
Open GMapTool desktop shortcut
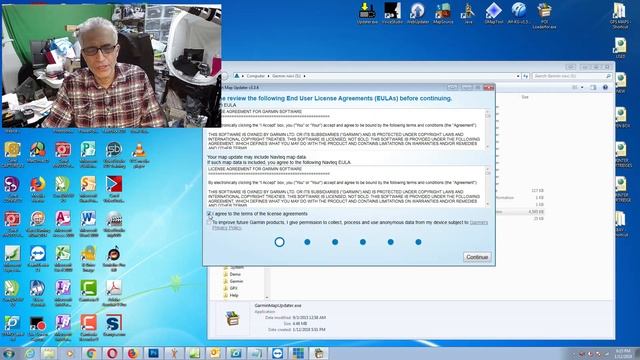click(493, 13)
